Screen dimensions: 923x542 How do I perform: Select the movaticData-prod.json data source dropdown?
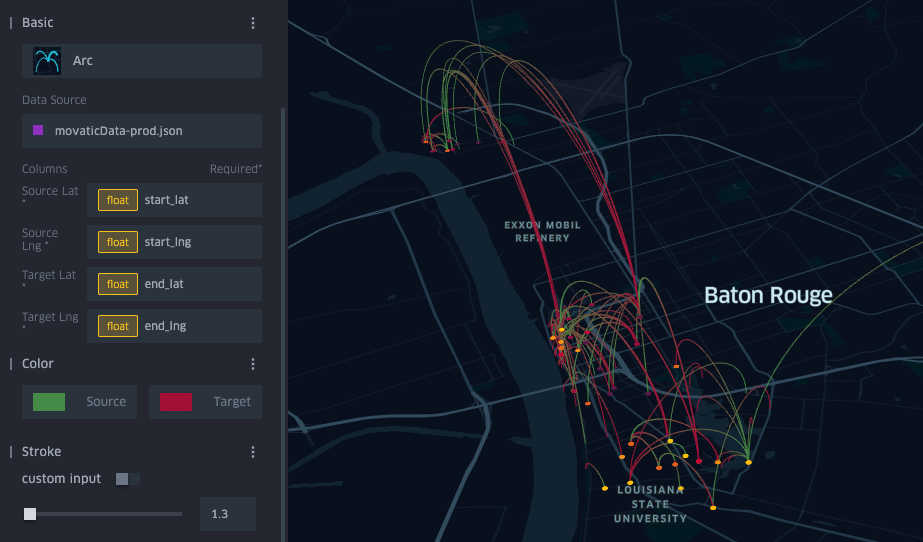point(142,131)
